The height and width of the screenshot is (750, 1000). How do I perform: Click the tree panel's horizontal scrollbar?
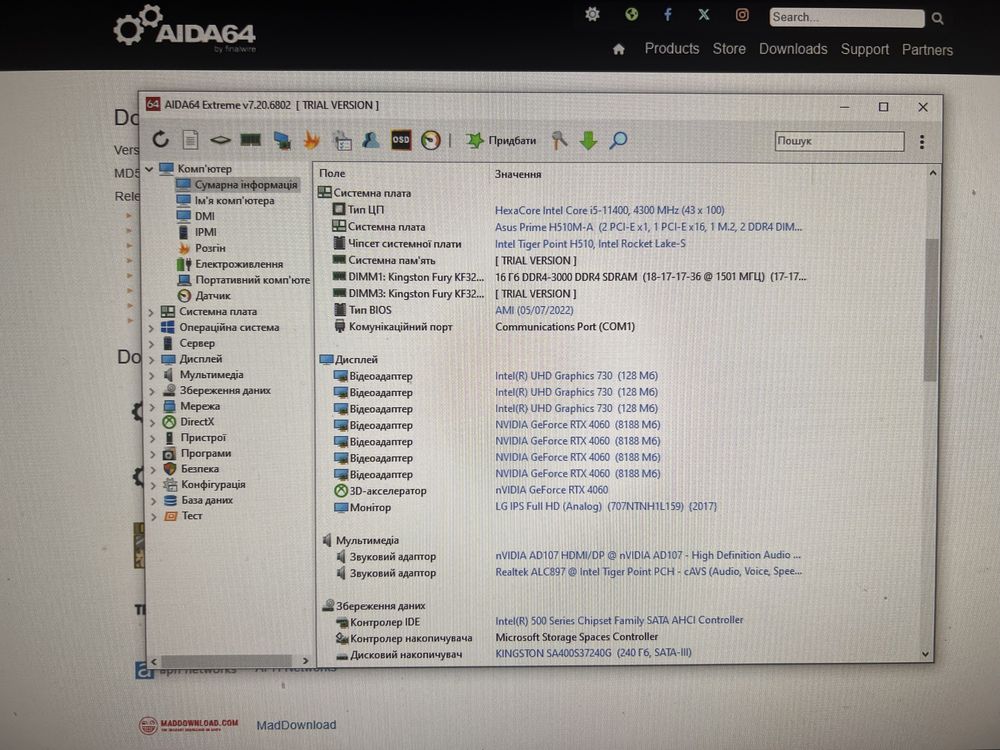(x=226, y=661)
